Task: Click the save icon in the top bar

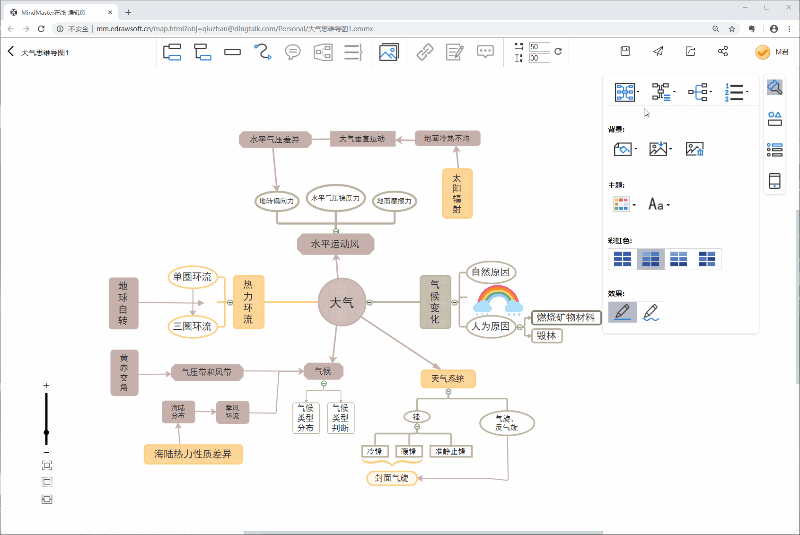Action: click(625, 51)
